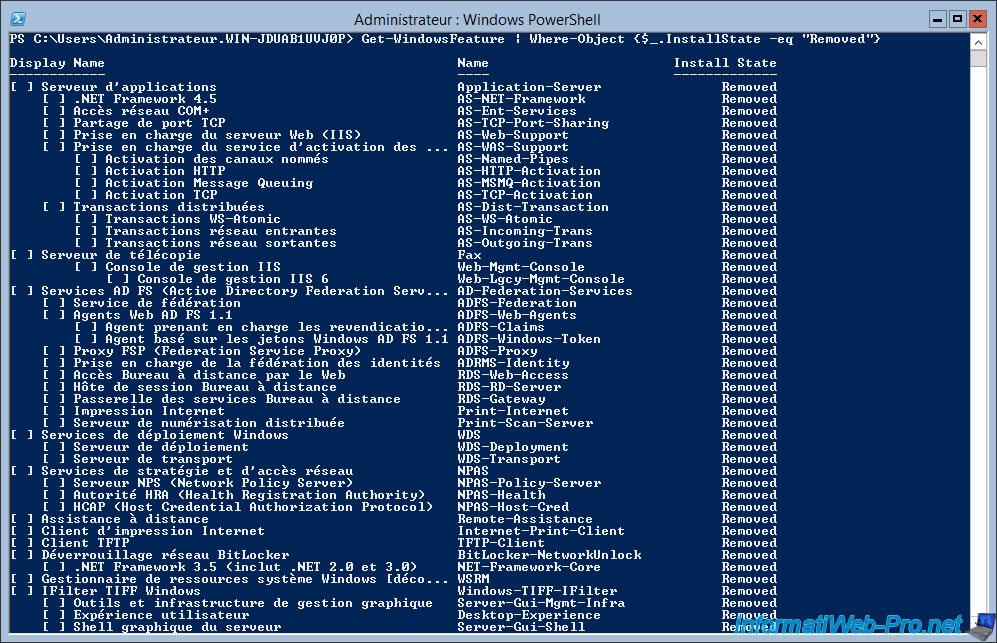Screen dimensions: 997x643
Task: Click Accès Bureau à distance par le Web
Action: pyautogui.click(x=210, y=375)
